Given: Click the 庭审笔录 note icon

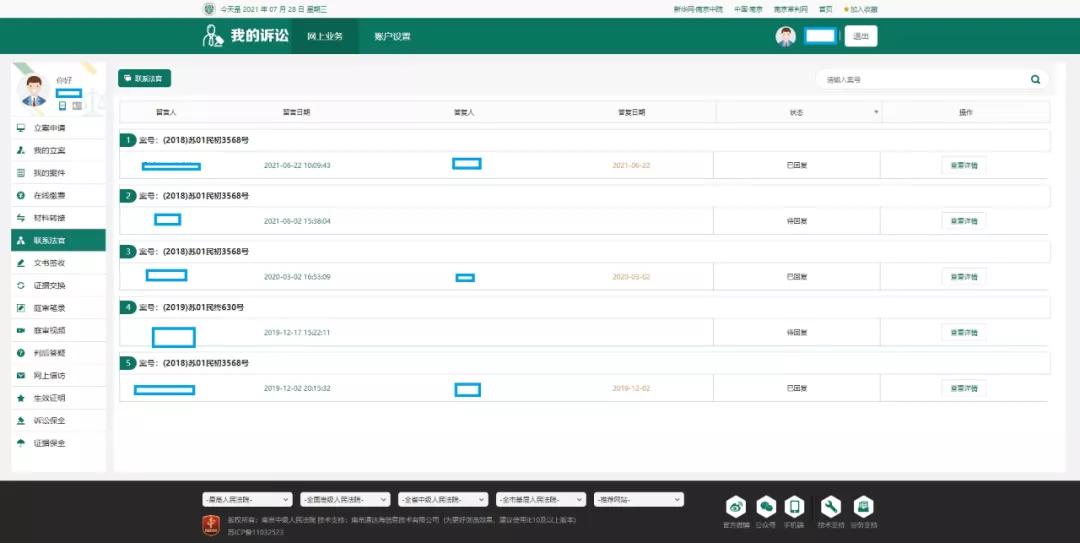Looking at the screenshot, I should click(x=21, y=308).
